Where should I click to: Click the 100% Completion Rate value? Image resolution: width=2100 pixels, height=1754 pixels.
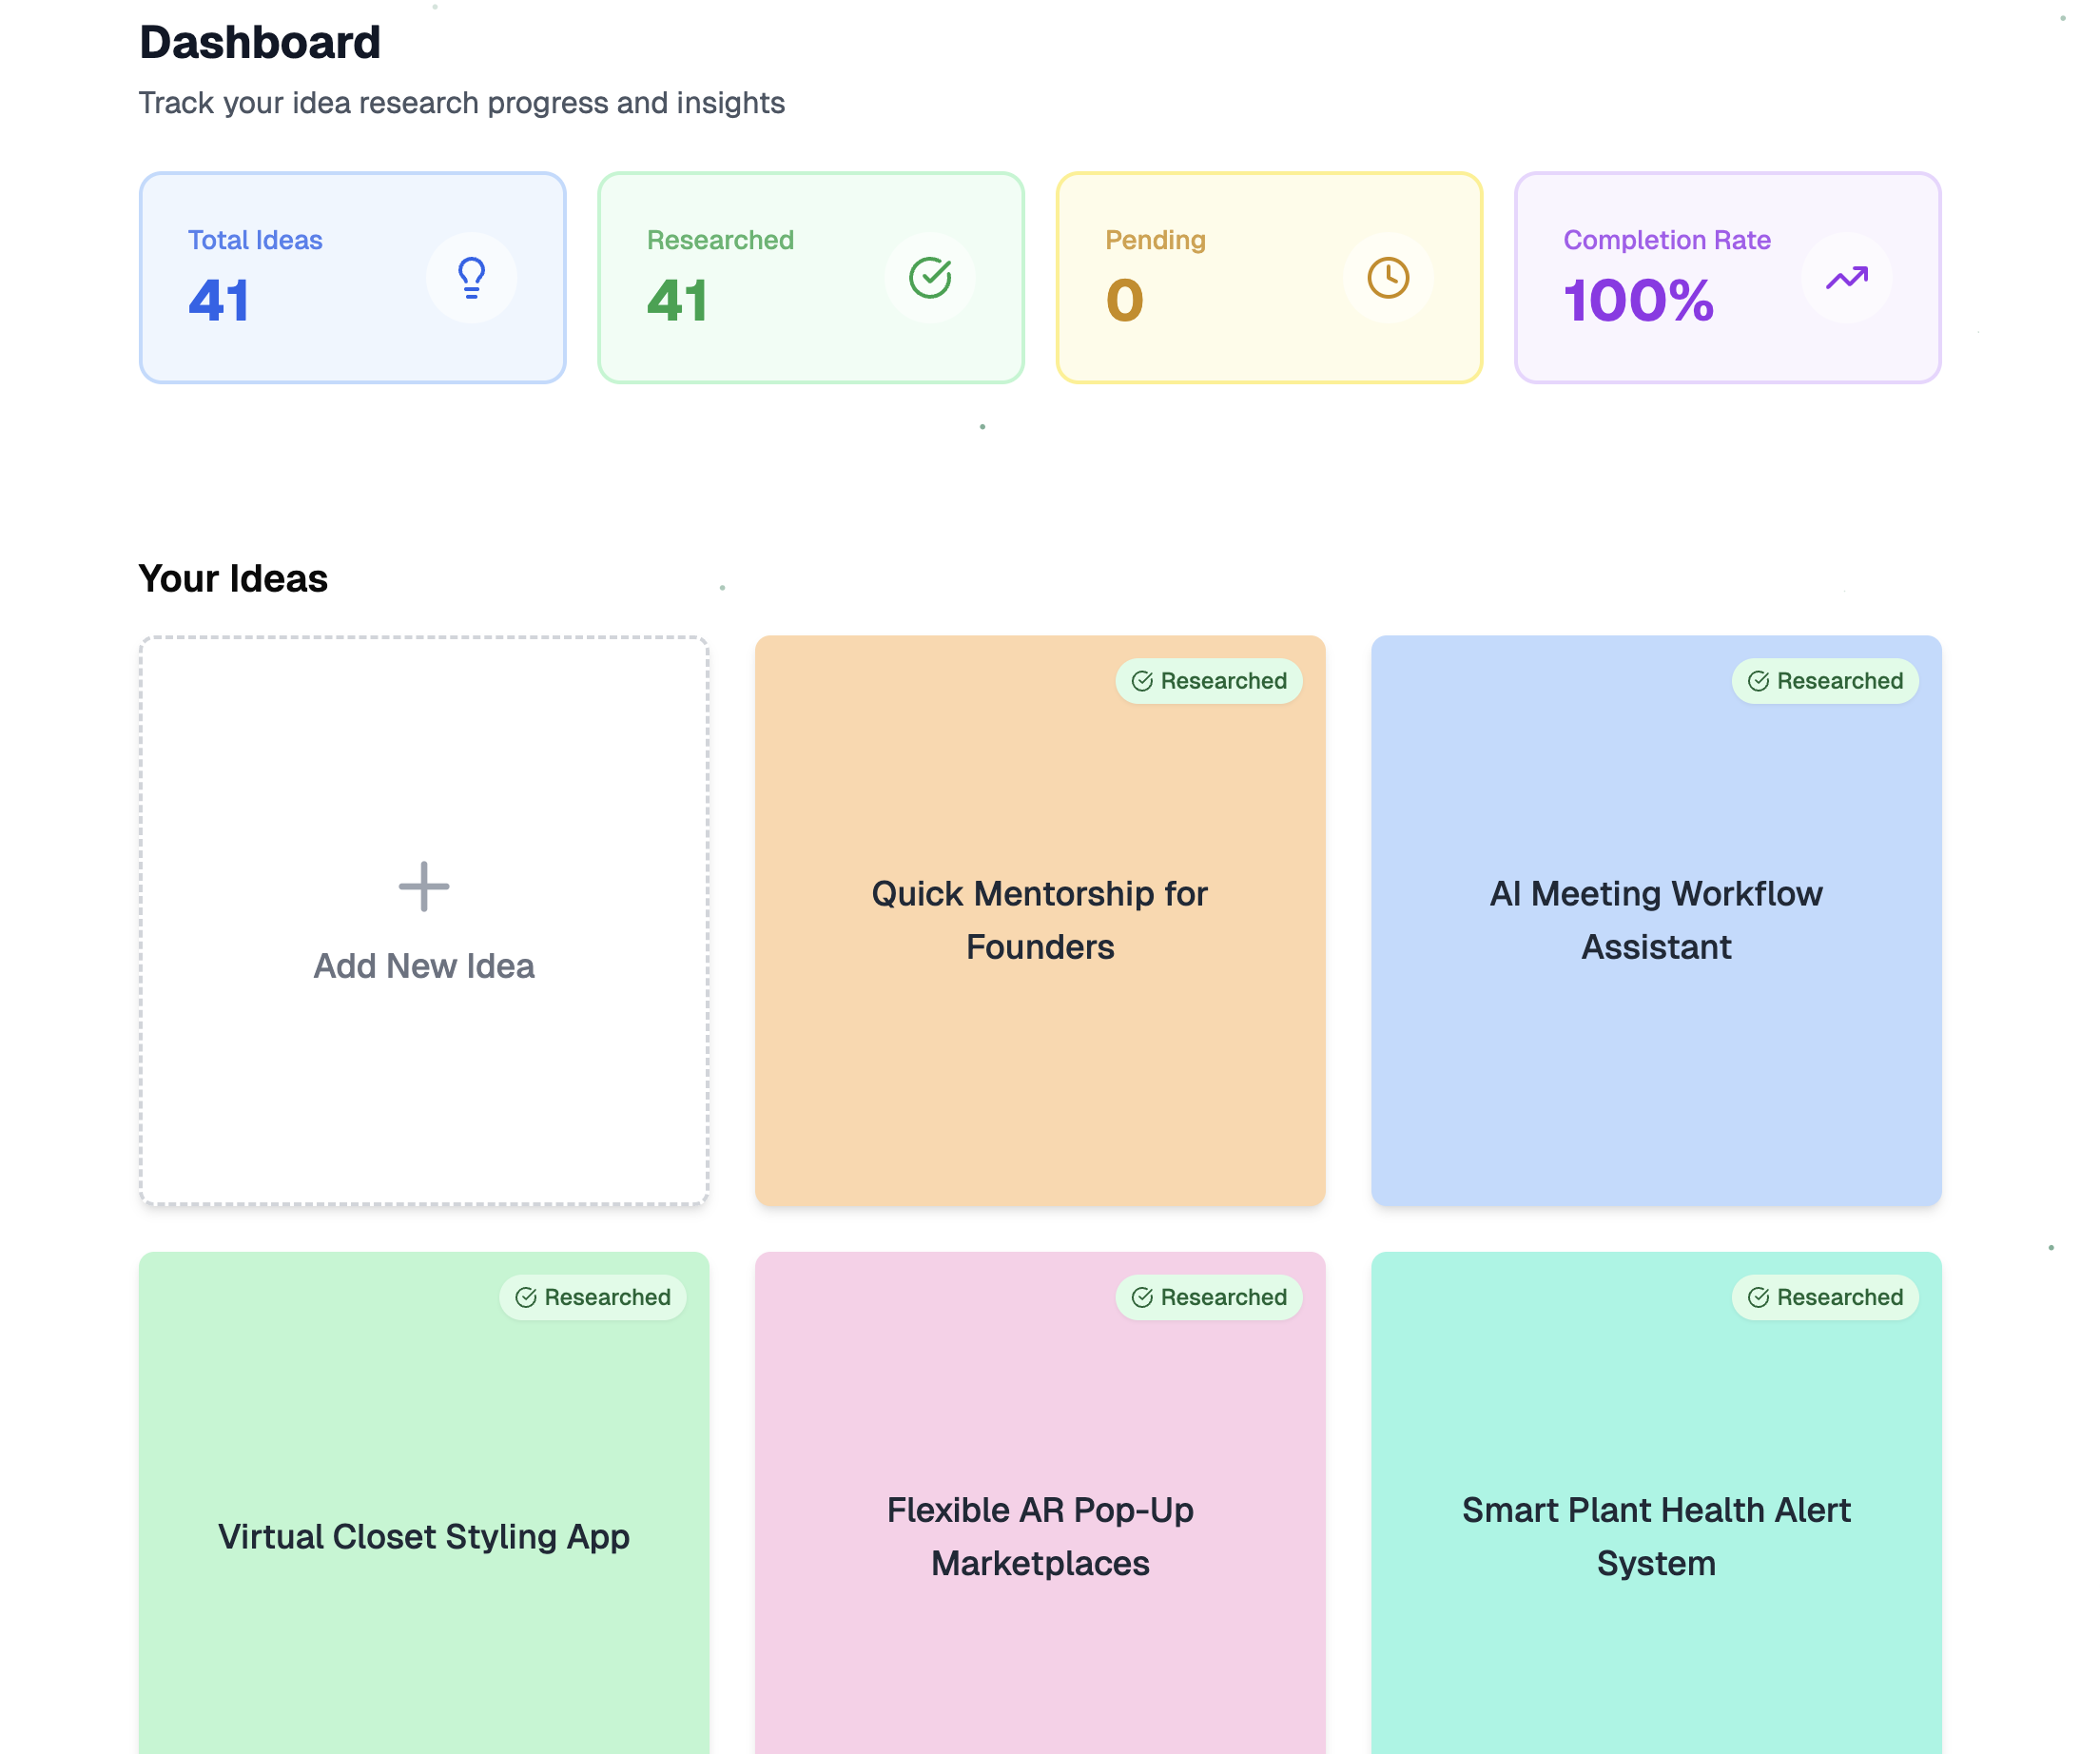tap(1638, 300)
